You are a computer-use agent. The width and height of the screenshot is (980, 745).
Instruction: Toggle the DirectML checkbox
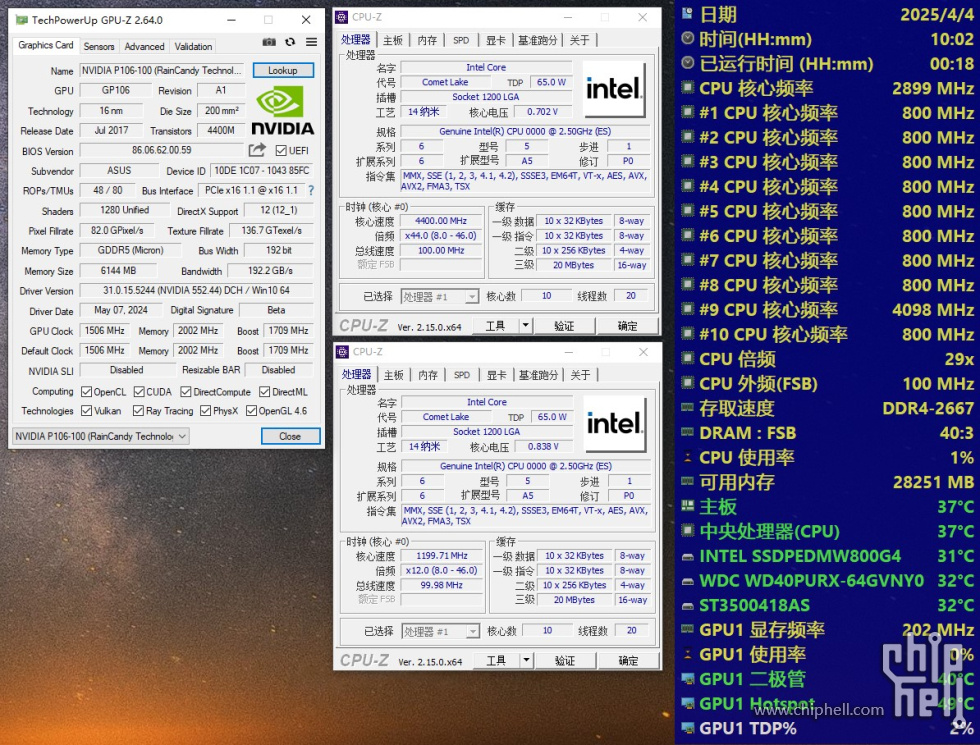(264, 391)
